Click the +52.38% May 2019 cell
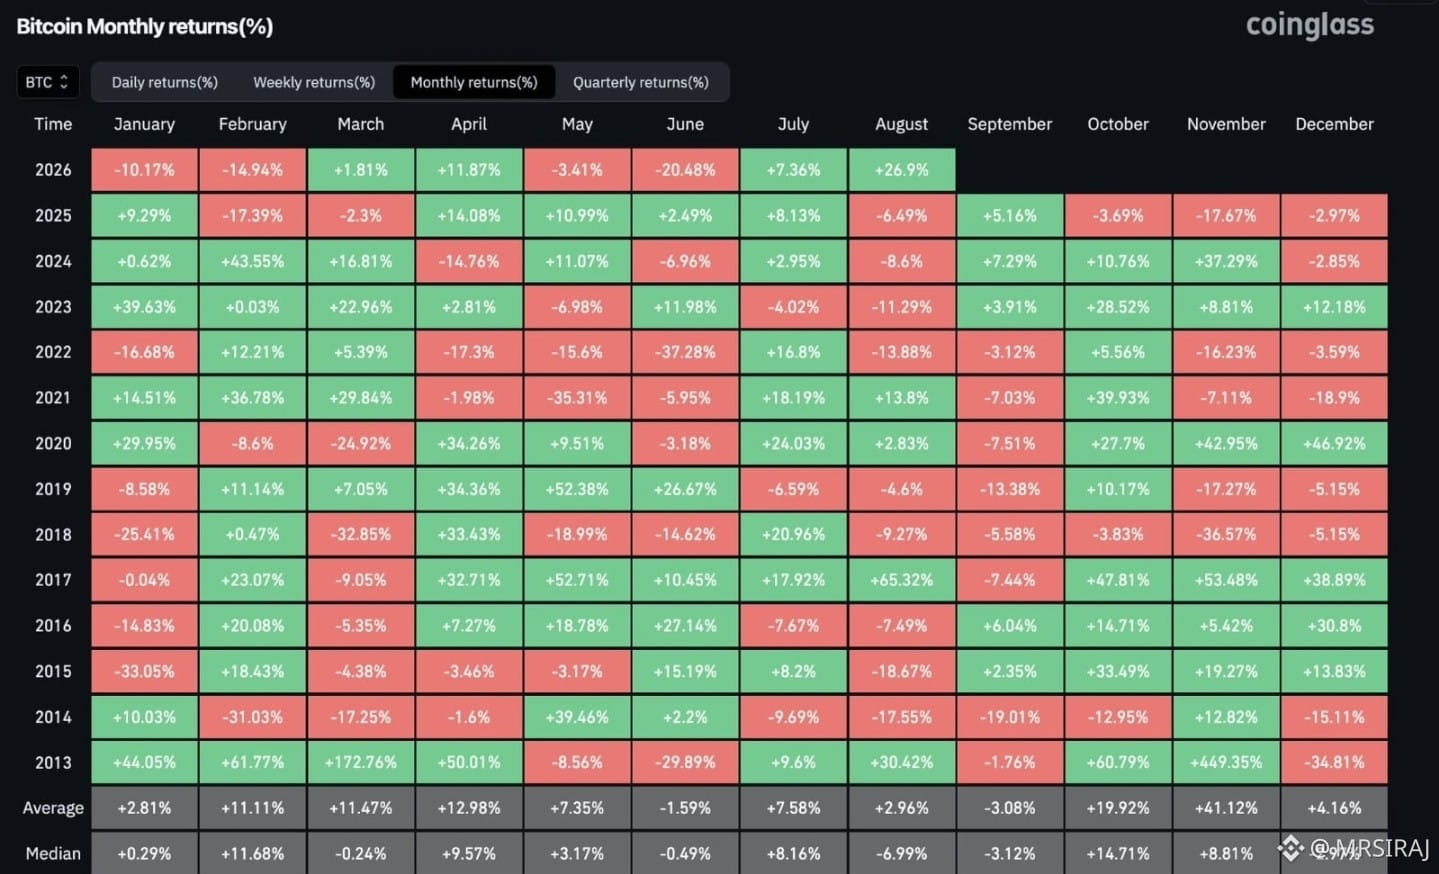 577,489
